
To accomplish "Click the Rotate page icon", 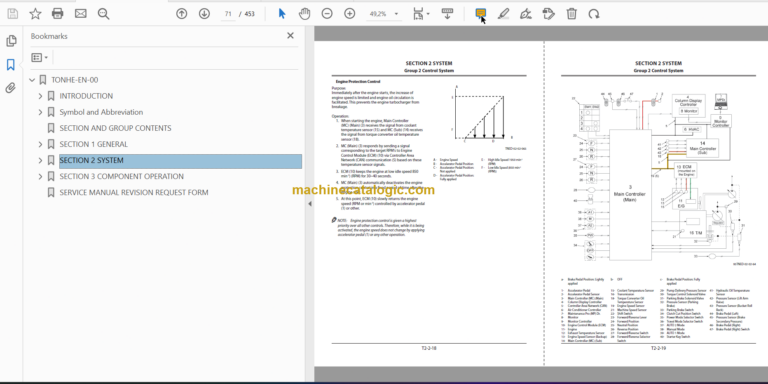I will tap(594, 14).
